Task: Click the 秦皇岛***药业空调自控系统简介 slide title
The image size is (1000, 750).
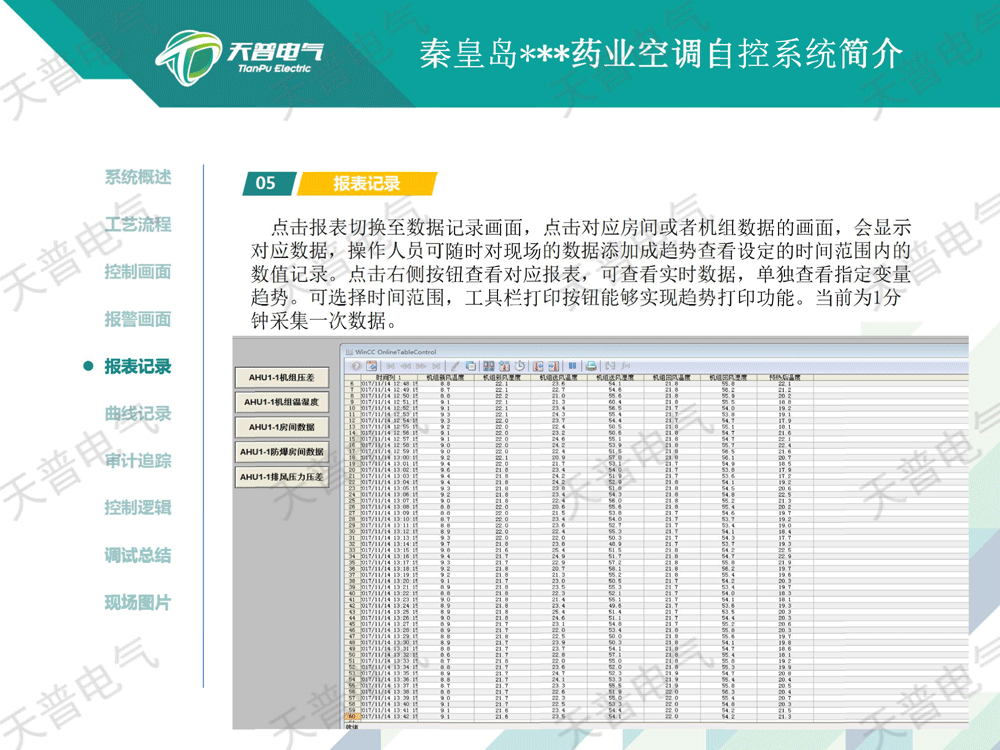Action: click(661, 54)
